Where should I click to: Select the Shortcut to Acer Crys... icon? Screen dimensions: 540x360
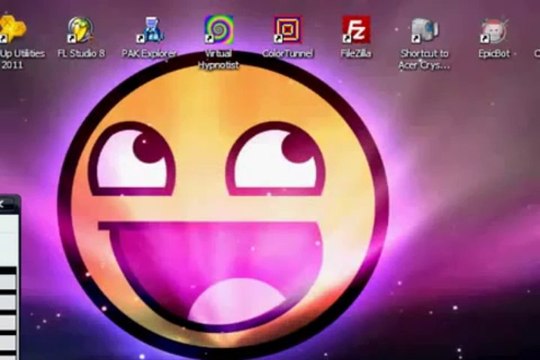click(x=425, y=30)
